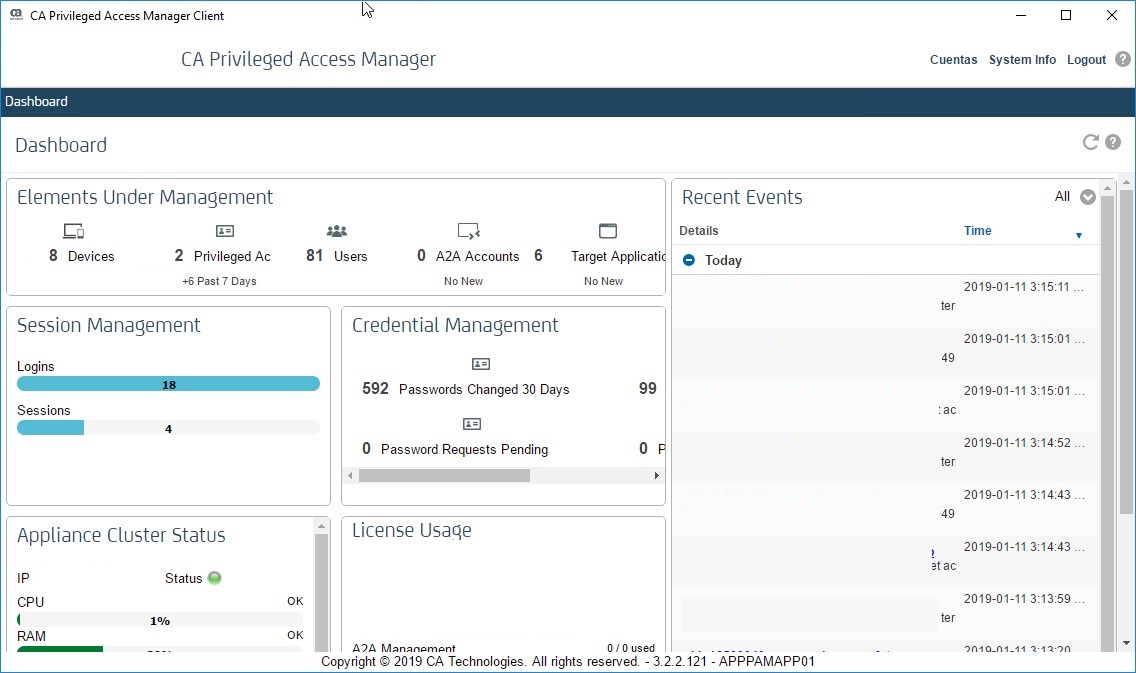Click the Sessions progress bar
This screenshot has height=673, width=1136.
[168, 428]
